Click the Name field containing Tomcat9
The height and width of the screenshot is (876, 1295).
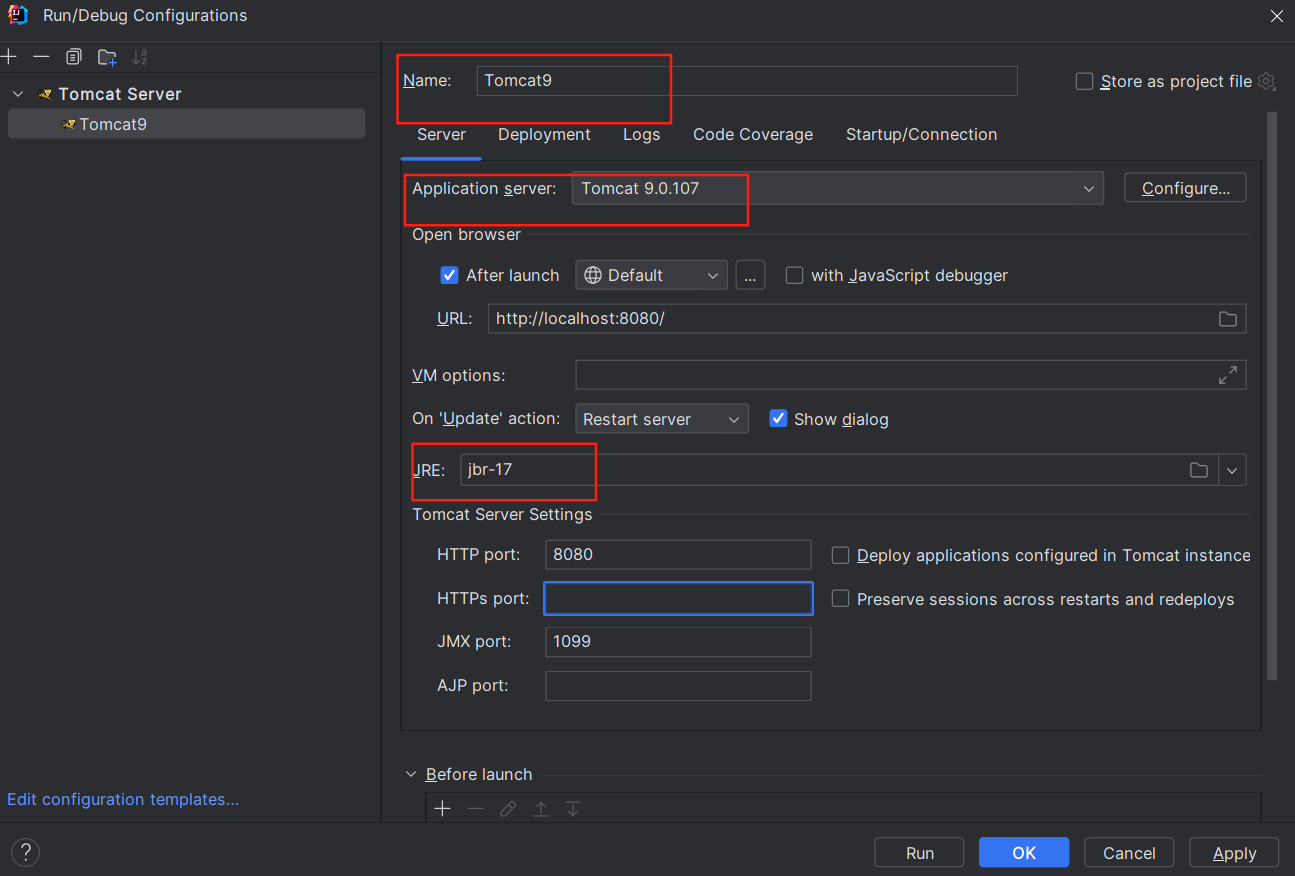(x=746, y=81)
